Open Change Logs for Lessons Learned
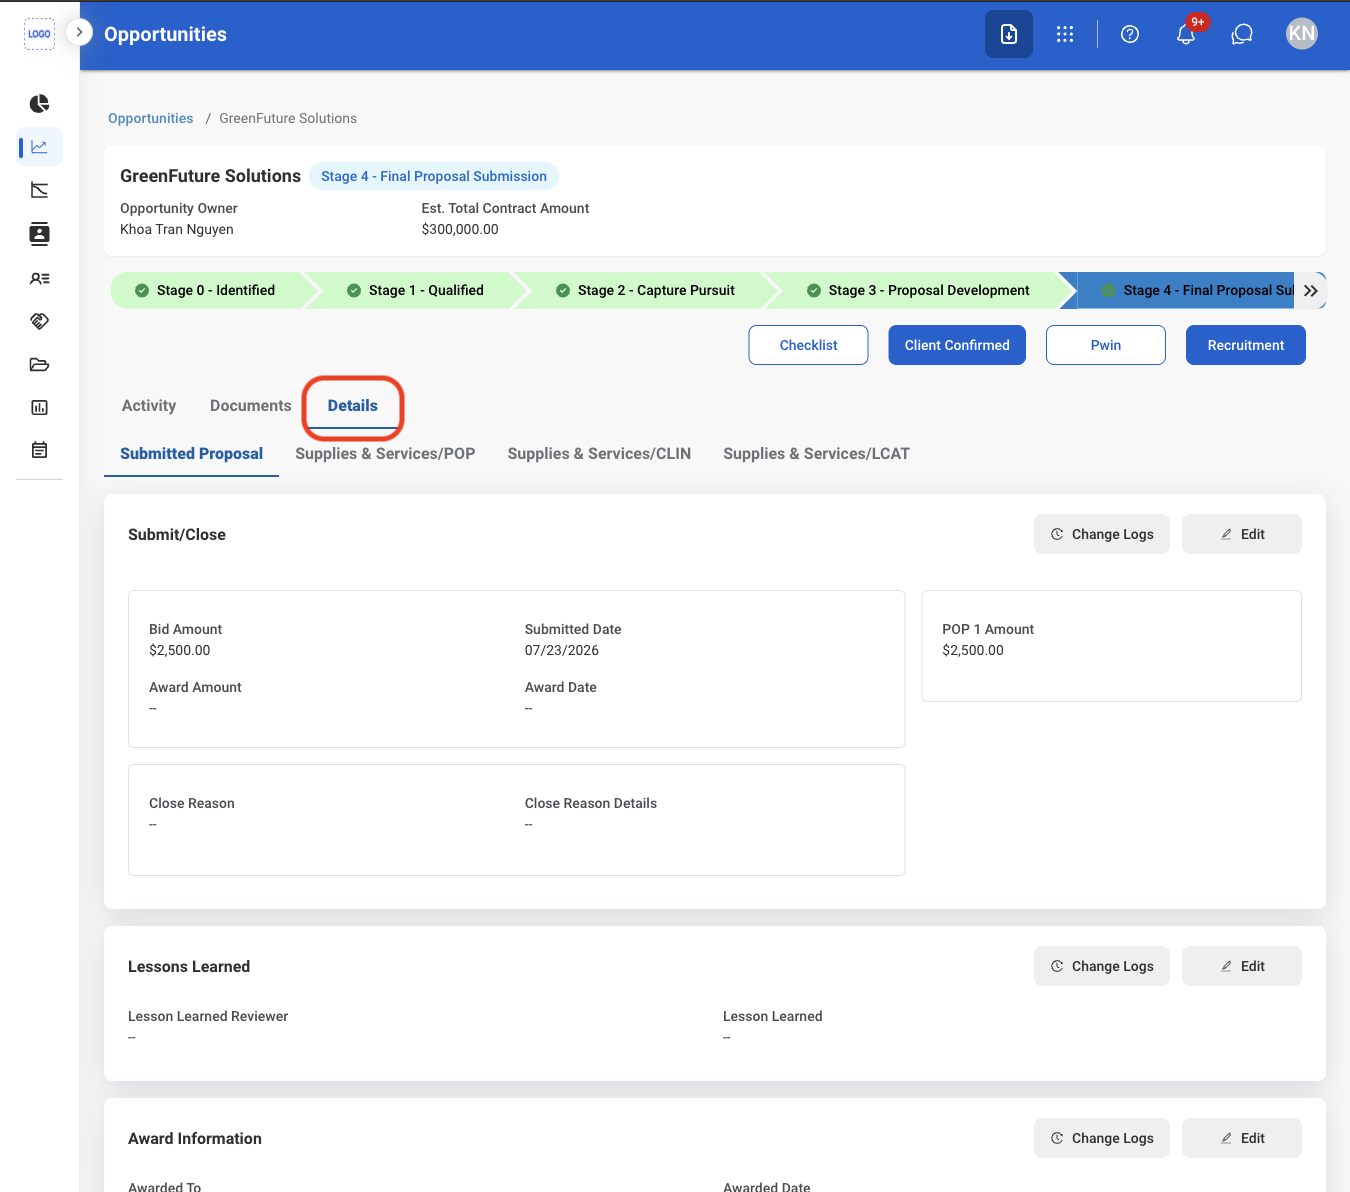Image resolution: width=1350 pixels, height=1192 pixels. [1102, 966]
